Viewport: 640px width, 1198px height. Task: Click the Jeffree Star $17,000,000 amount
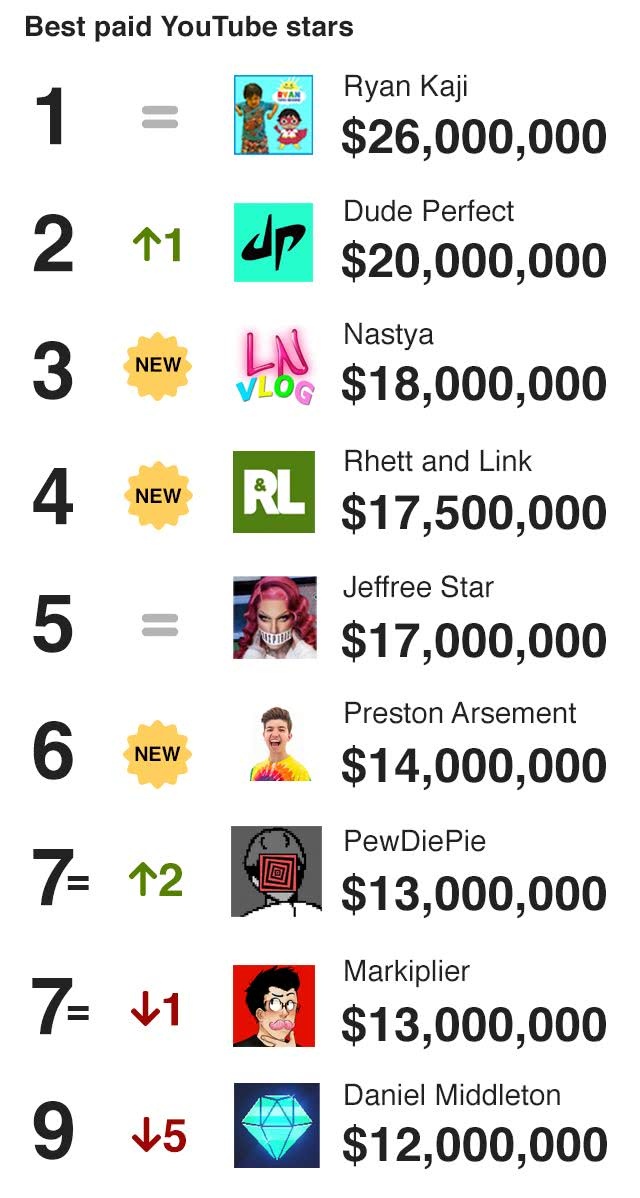click(473, 641)
